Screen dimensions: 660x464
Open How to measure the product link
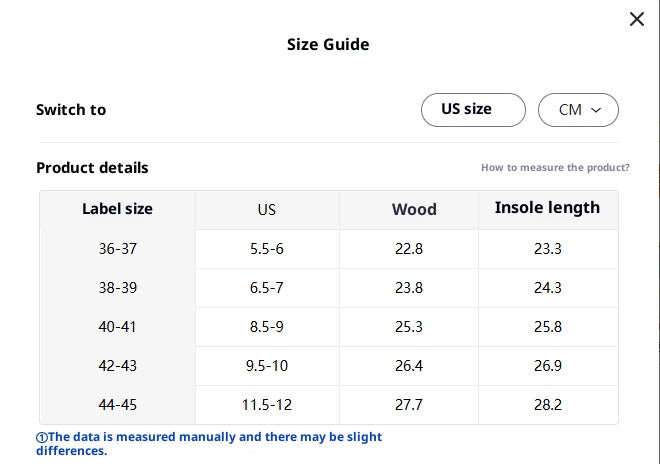click(x=555, y=168)
